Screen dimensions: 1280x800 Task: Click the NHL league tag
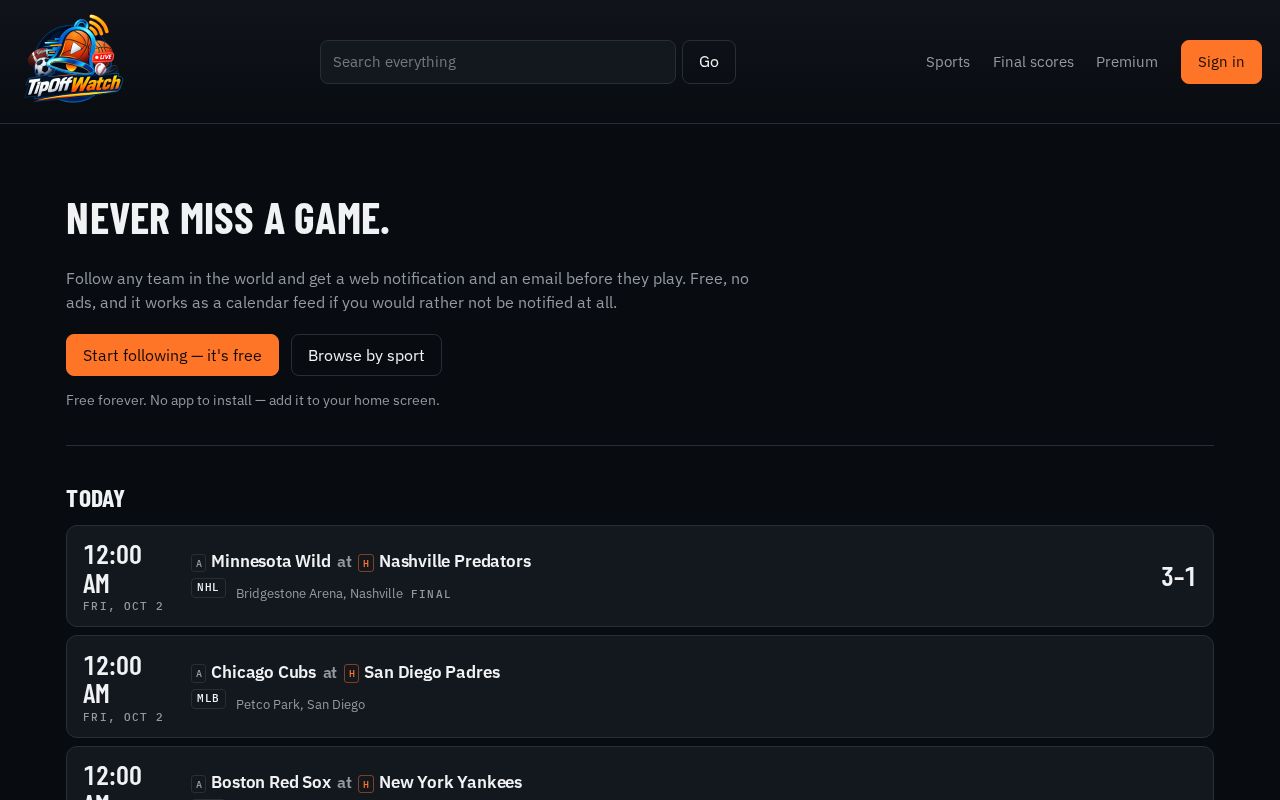(208, 588)
